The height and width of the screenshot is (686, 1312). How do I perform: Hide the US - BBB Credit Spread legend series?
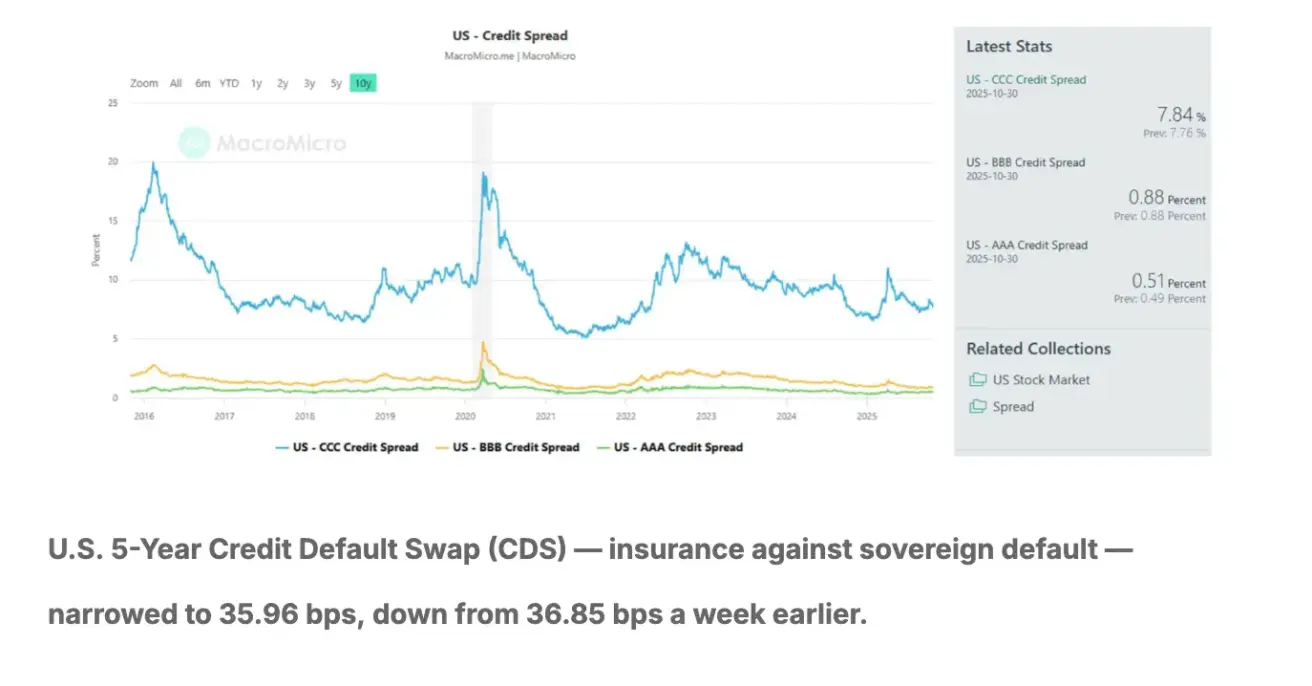click(x=516, y=448)
